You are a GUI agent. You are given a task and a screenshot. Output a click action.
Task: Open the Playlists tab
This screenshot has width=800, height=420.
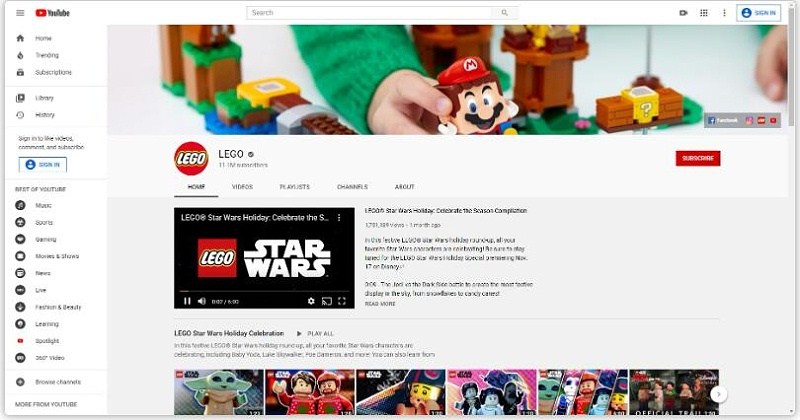click(x=294, y=187)
